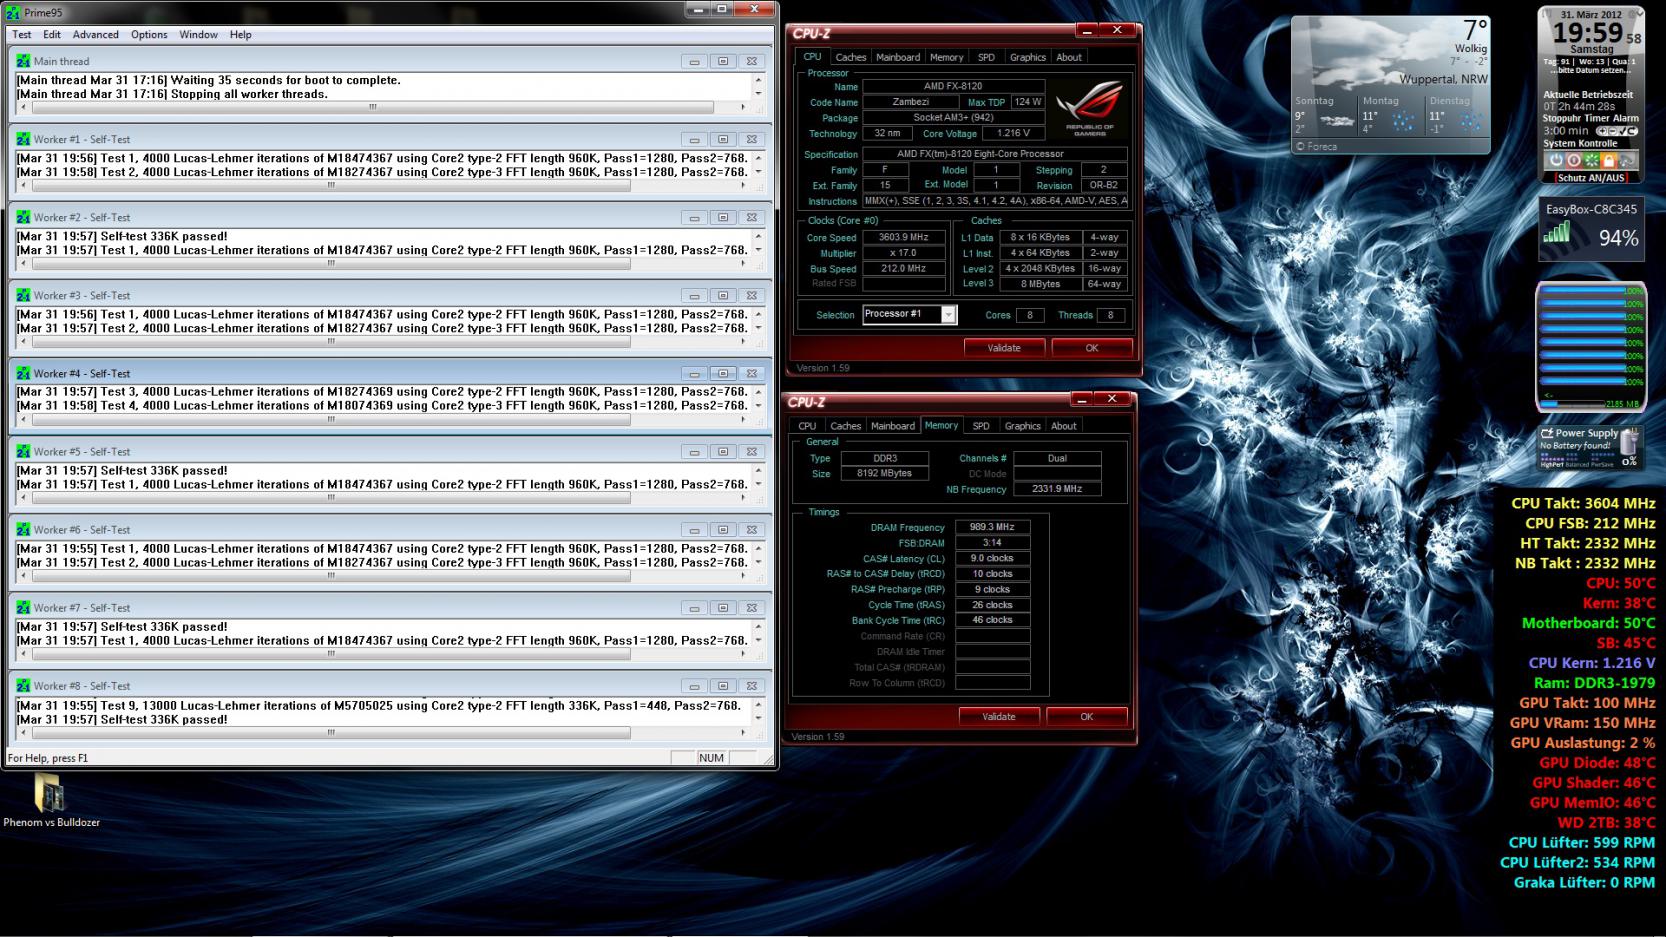Screen dimensions: 1666x937
Task: Click the Worker #7 window icon
Action: 23,607
